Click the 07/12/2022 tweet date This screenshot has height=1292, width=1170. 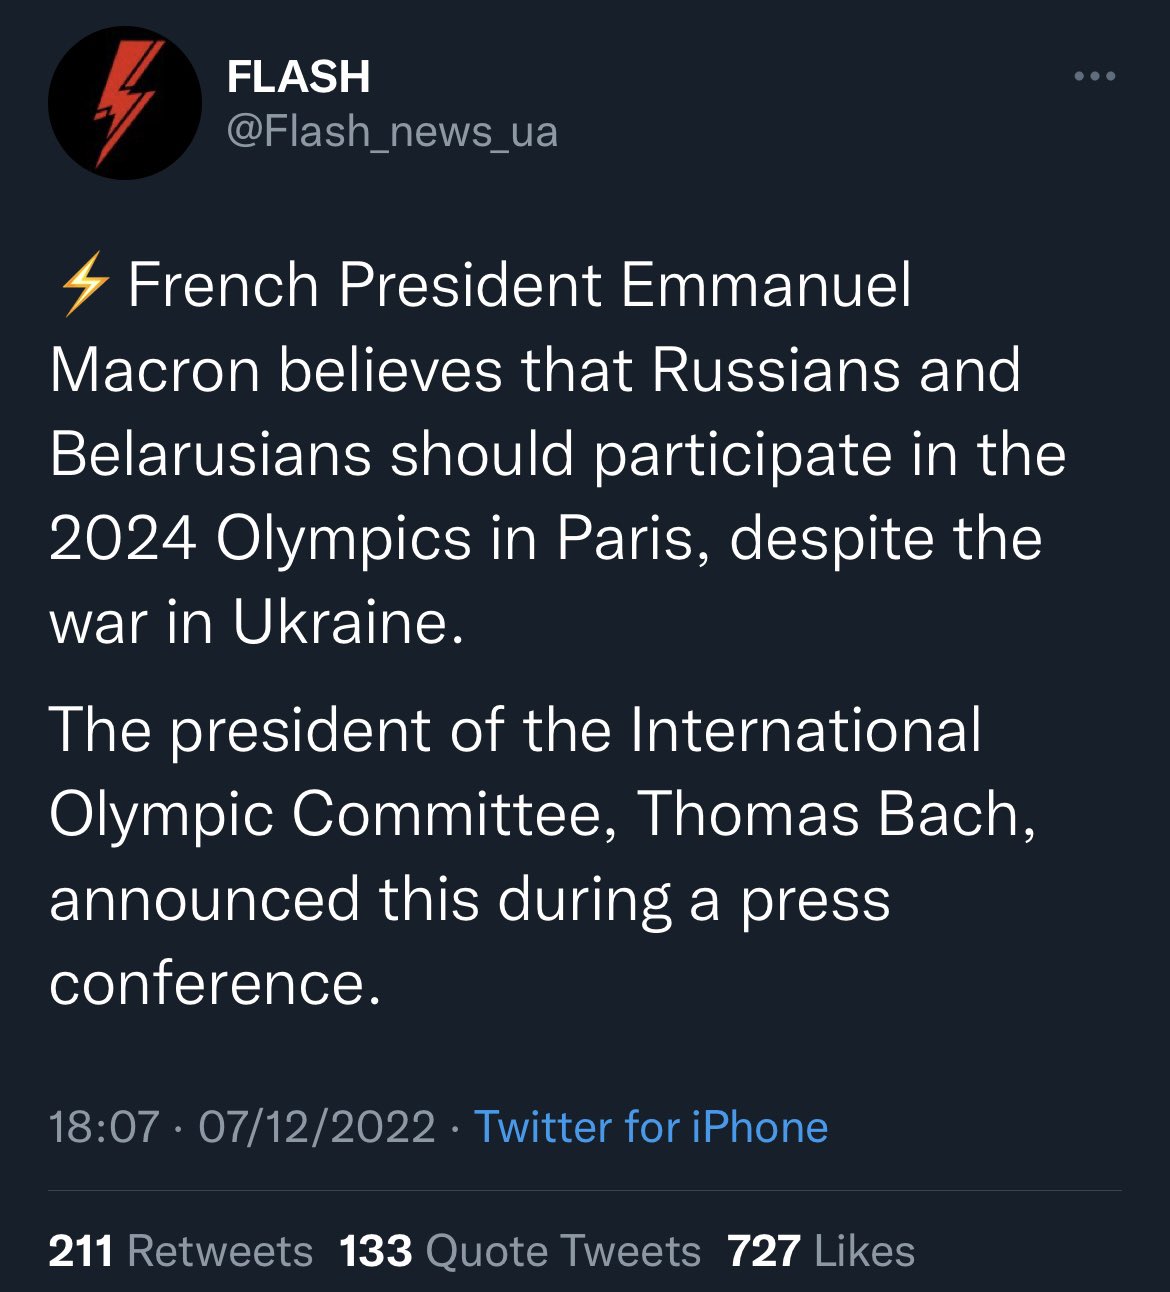316,1127
